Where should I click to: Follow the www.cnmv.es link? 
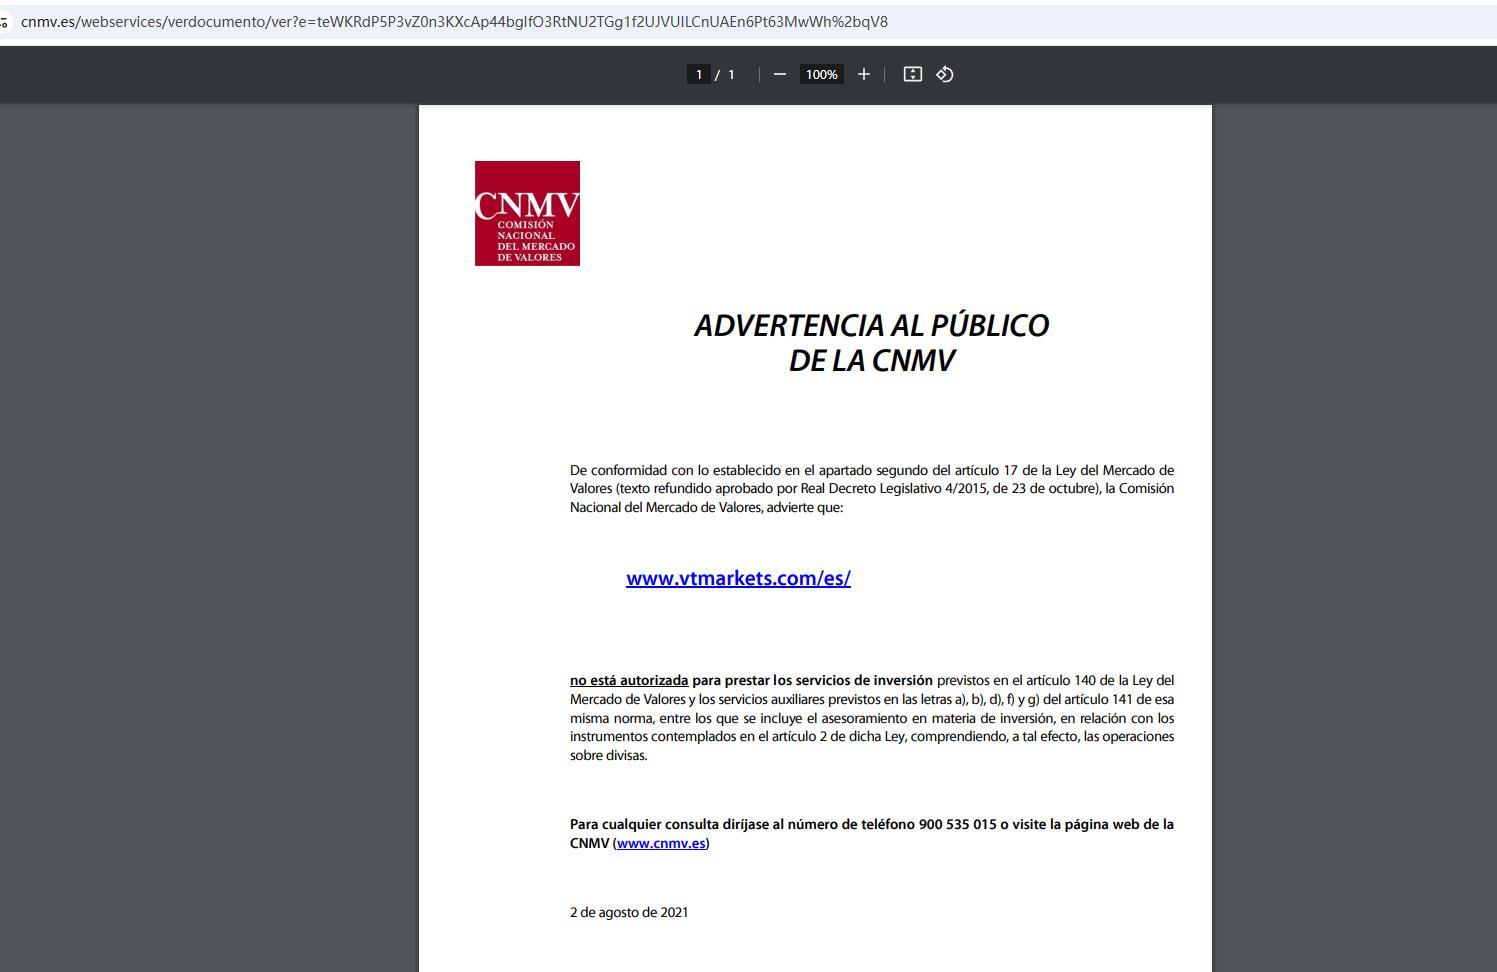(661, 843)
